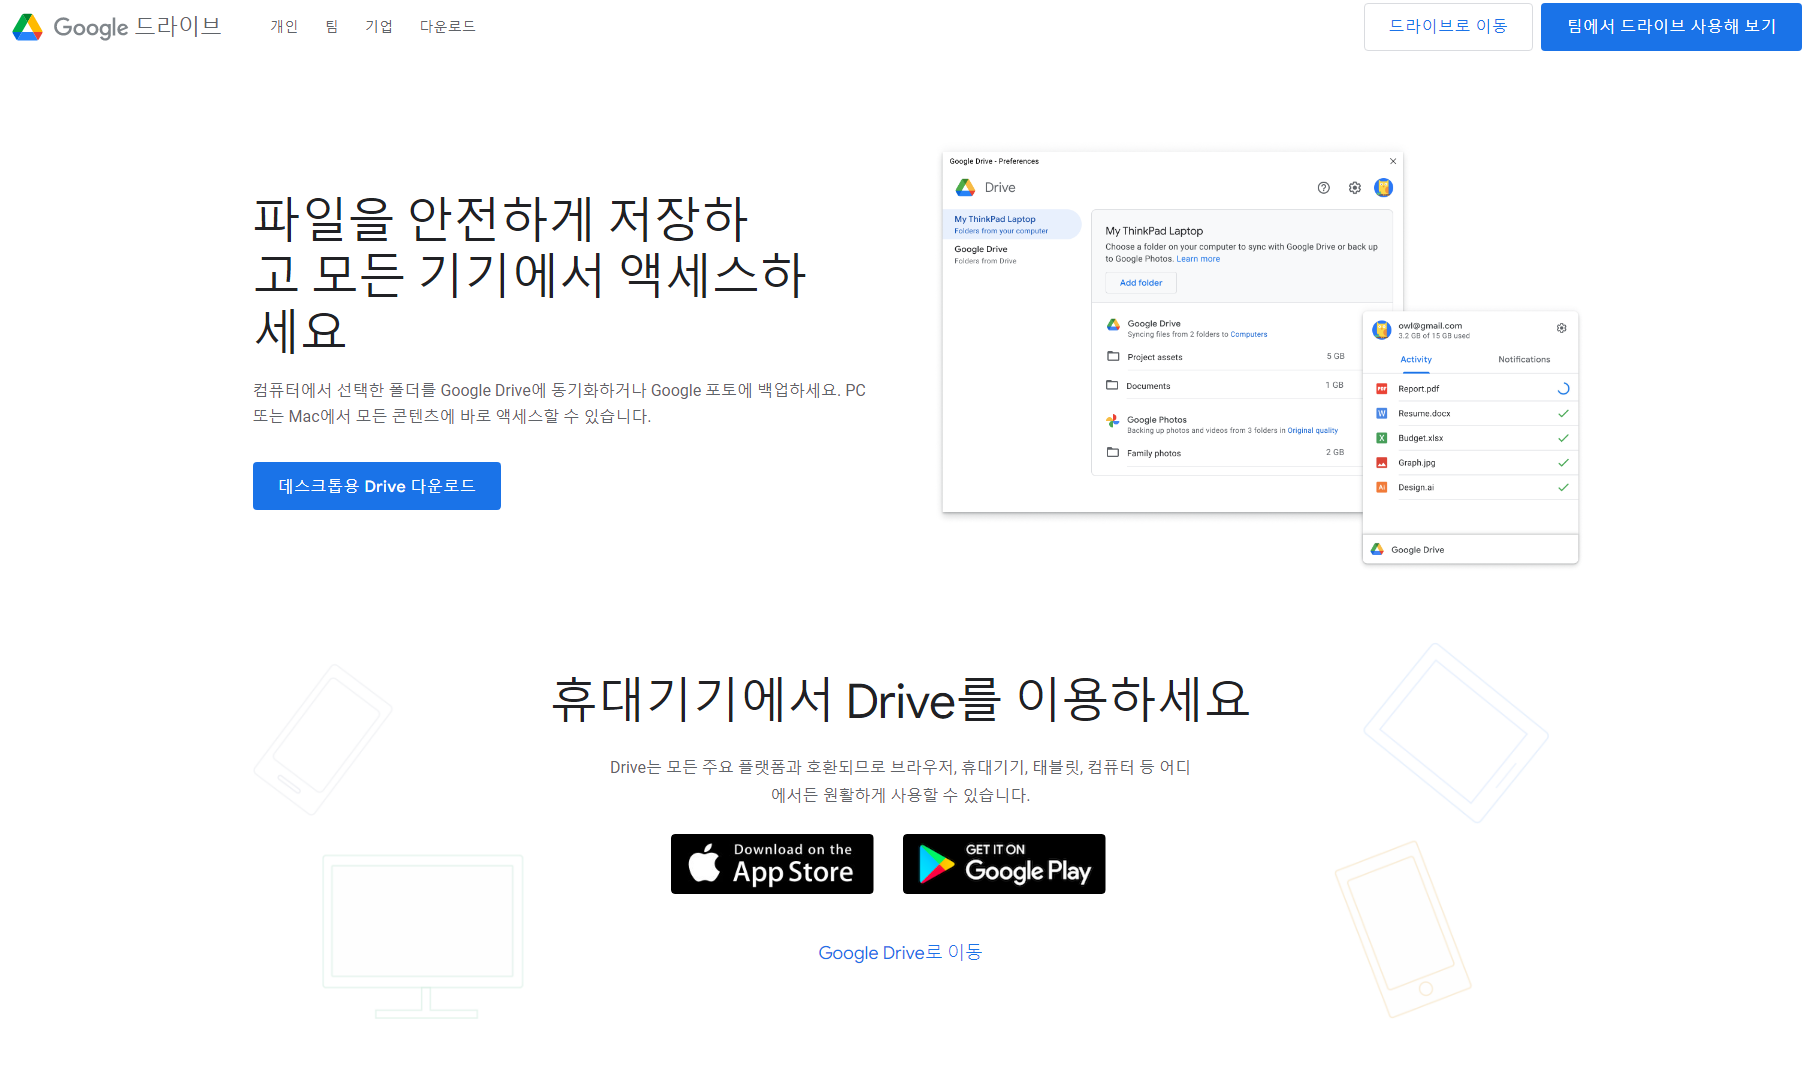Click the My ThinkPad Laptop panel heading
The image size is (1810, 1077).
(x=1154, y=231)
